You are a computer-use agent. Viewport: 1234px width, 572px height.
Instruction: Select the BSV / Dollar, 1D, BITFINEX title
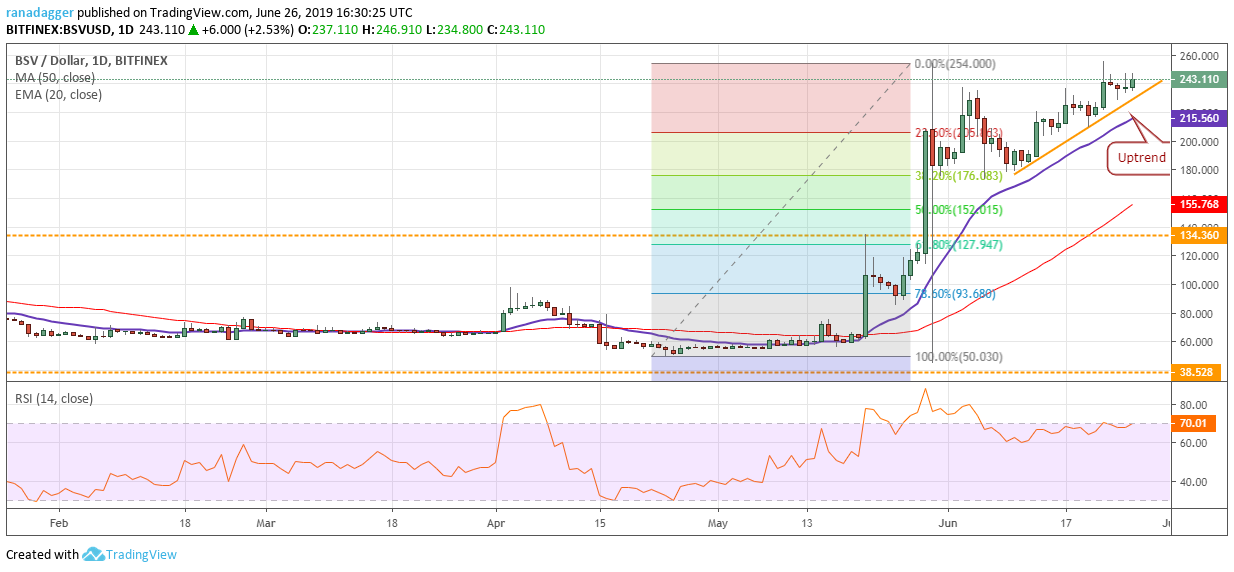point(91,60)
